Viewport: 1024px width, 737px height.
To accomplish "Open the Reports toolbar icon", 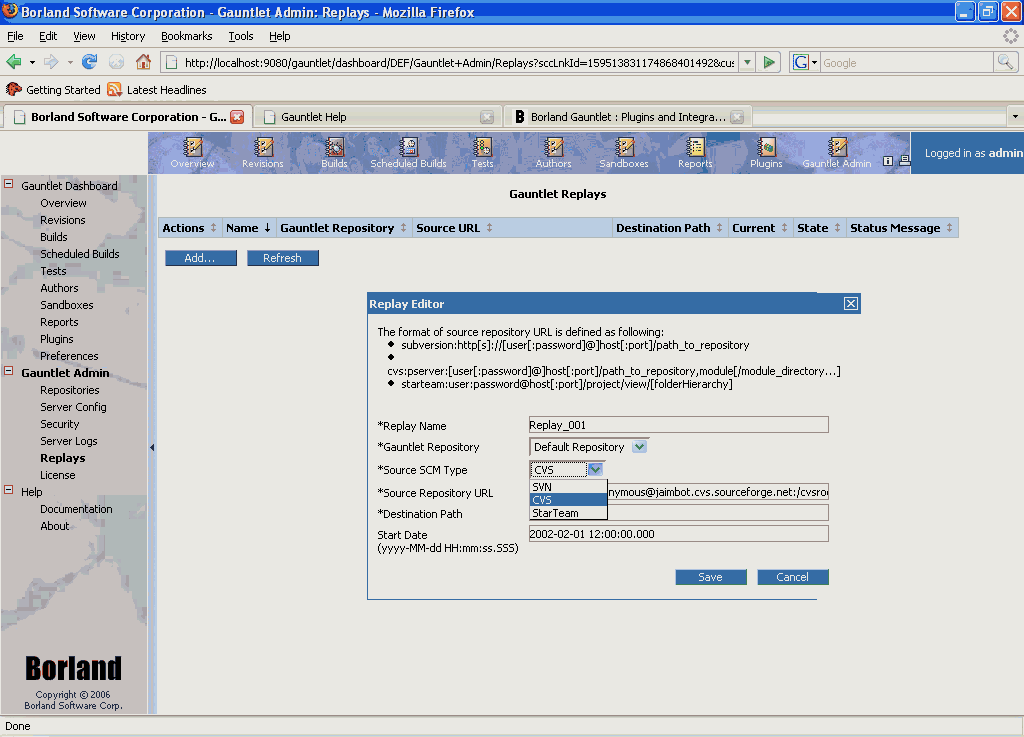I will (x=695, y=153).
